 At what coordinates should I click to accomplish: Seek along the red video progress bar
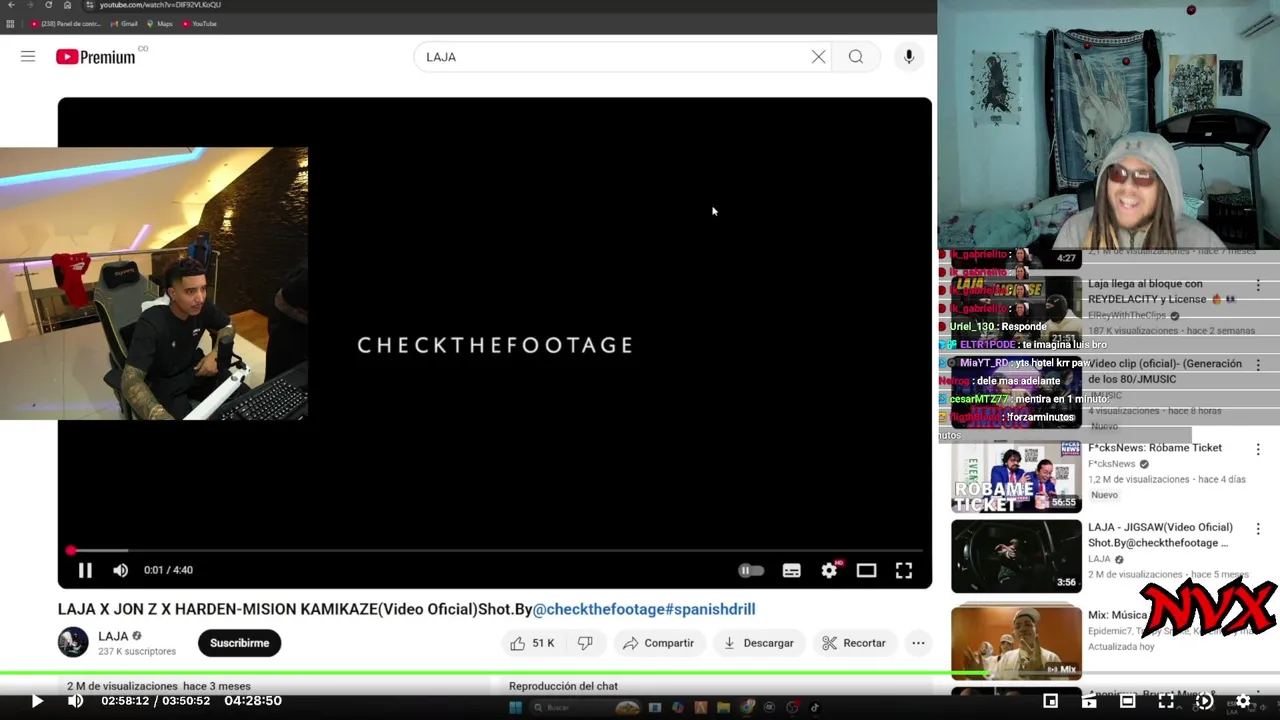(494, 550)
